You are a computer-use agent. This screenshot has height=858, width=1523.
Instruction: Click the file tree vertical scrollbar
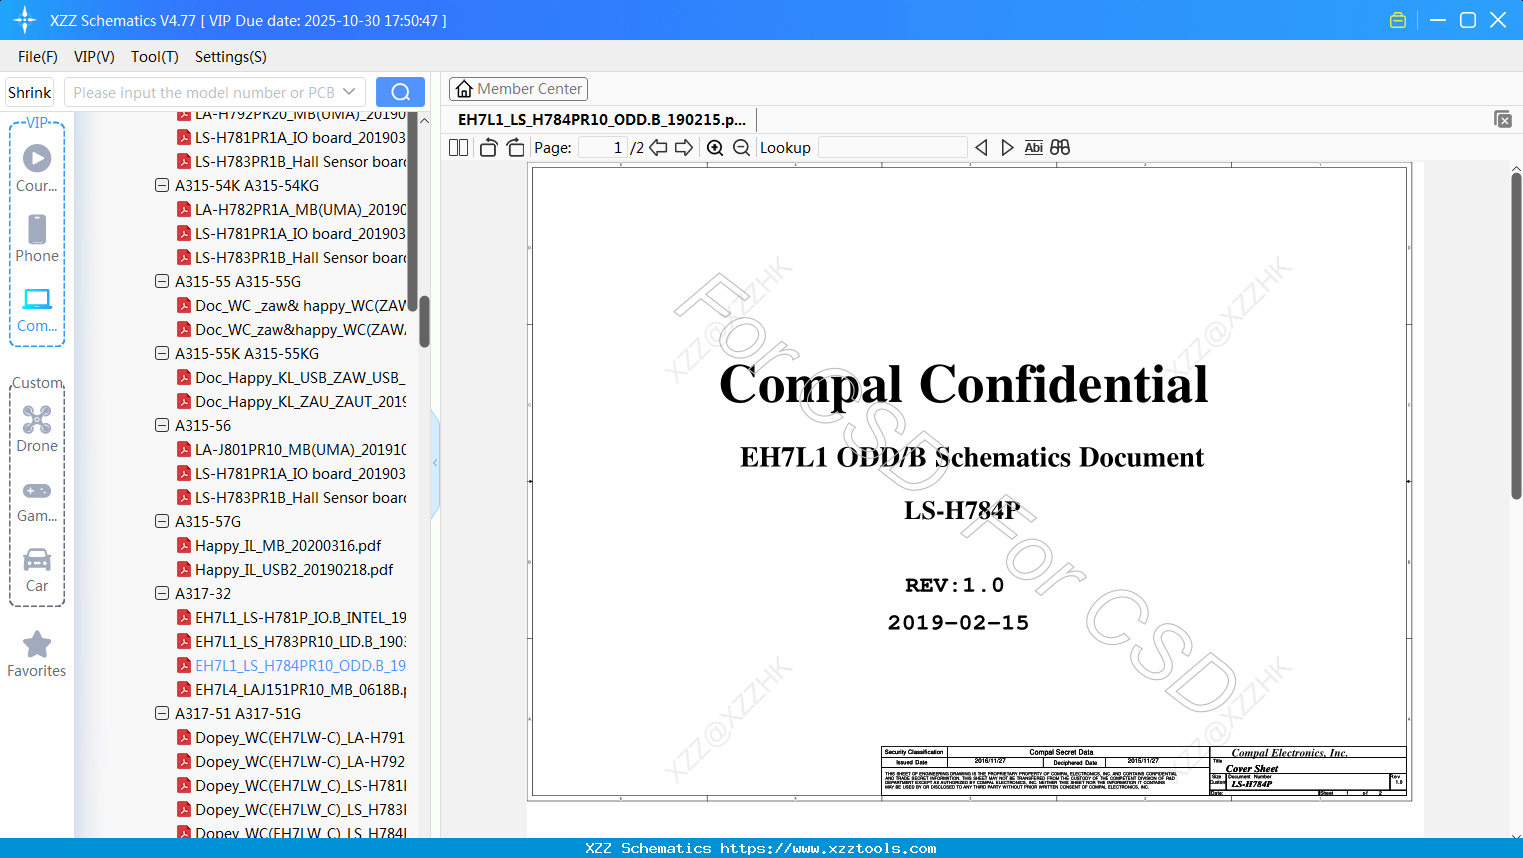424,321
